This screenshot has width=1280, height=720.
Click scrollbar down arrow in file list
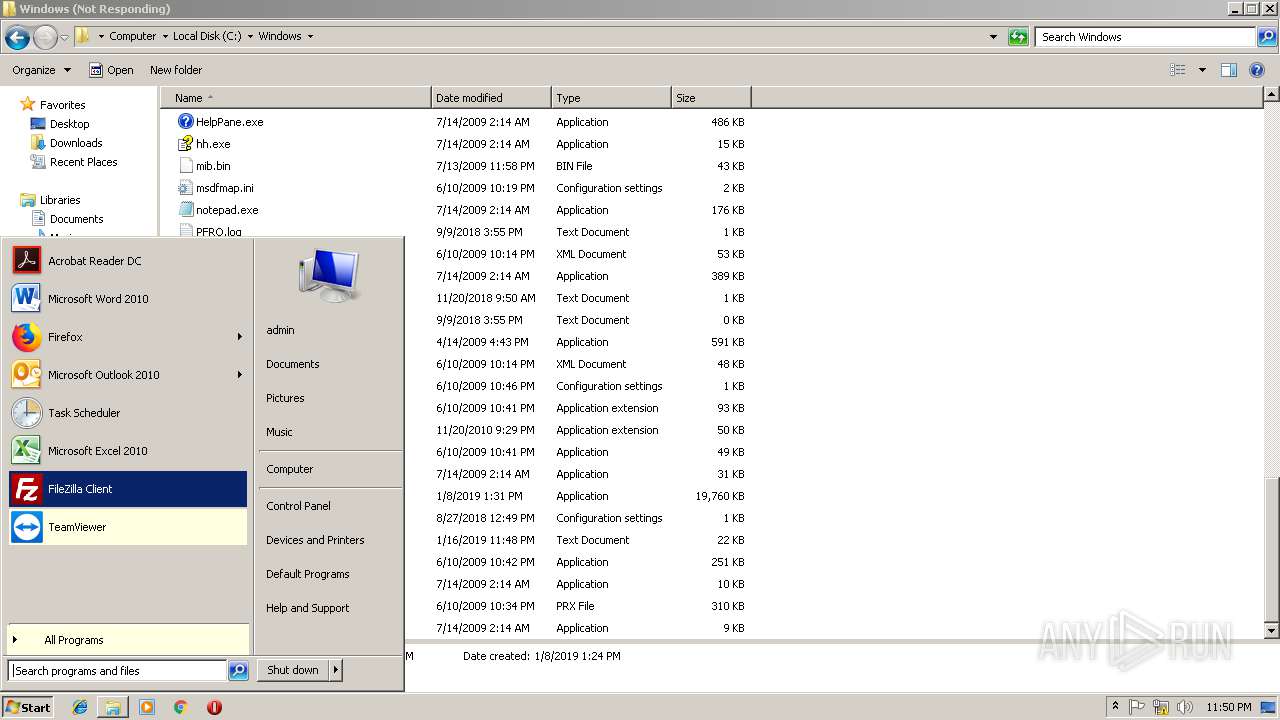tap(1272, 630)
